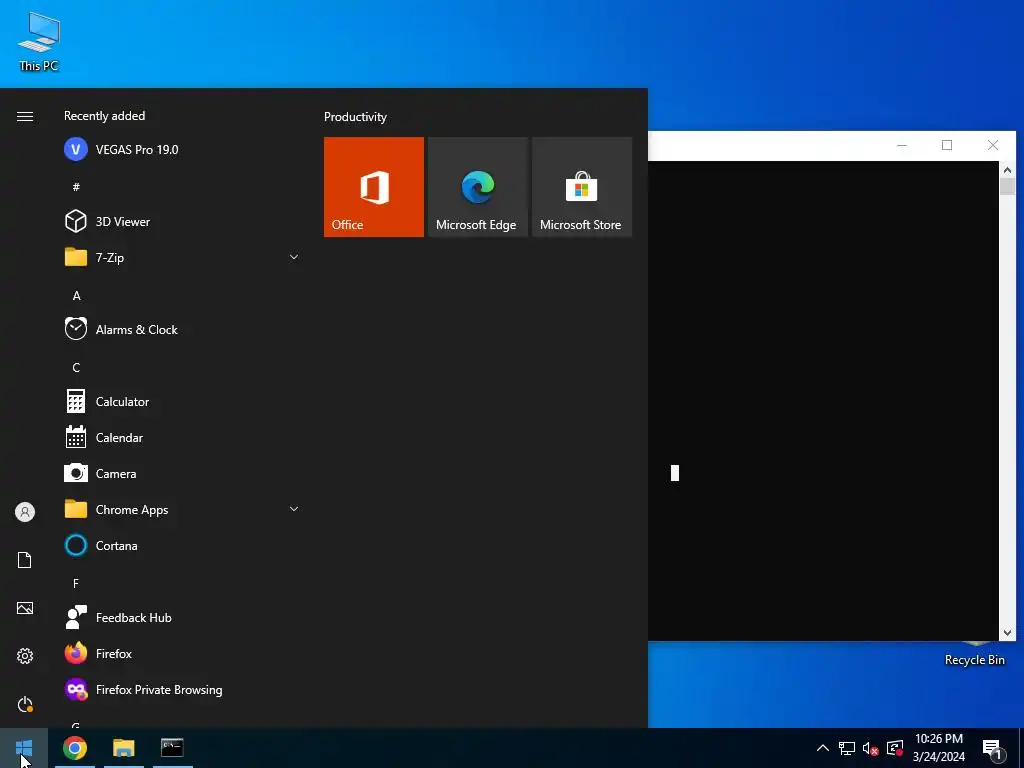Image resolution: width=1024 pixels, height=768 pixels.
Task: Click the letter A group header
Action: click(x=76, y=296)
